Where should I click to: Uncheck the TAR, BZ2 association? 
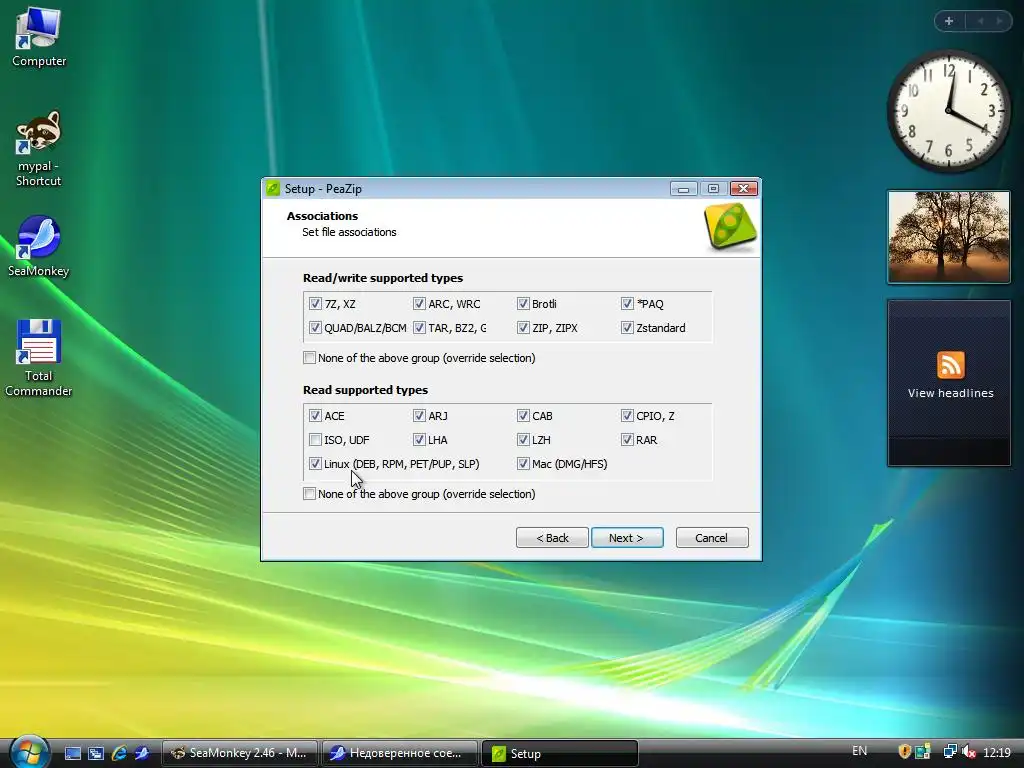pos(419,328)
